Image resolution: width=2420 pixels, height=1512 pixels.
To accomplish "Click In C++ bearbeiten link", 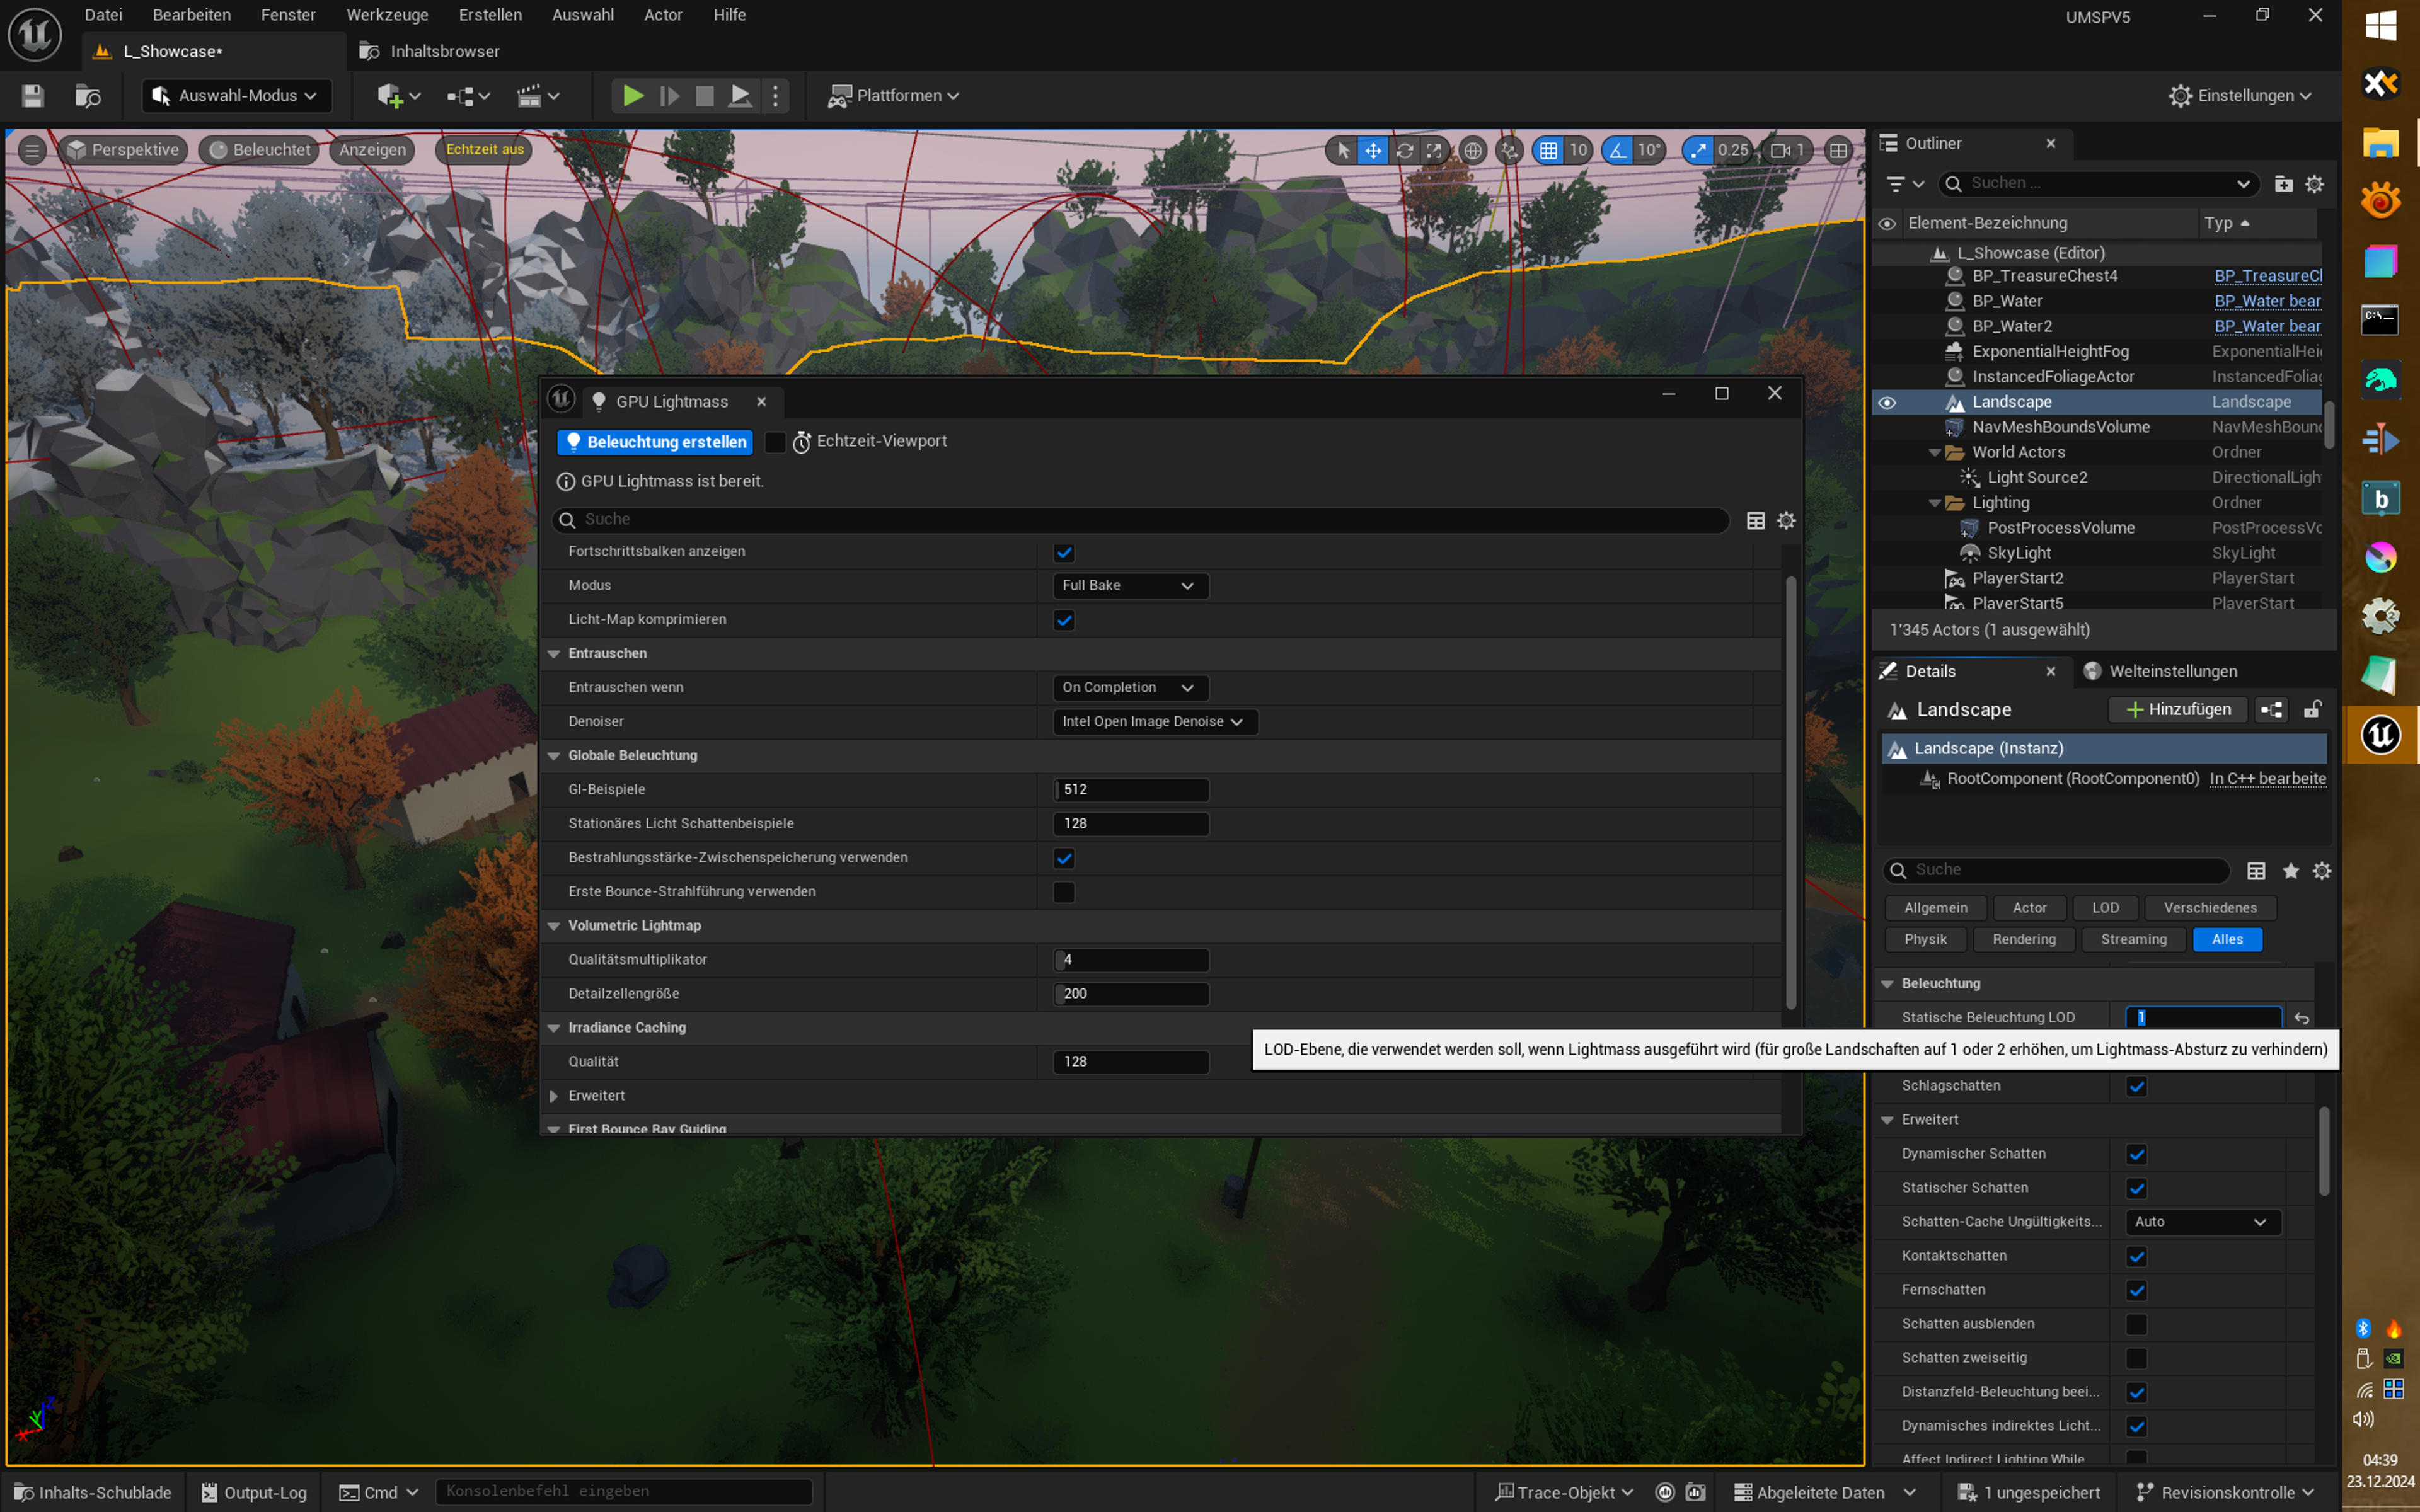I will point(2268,779).
